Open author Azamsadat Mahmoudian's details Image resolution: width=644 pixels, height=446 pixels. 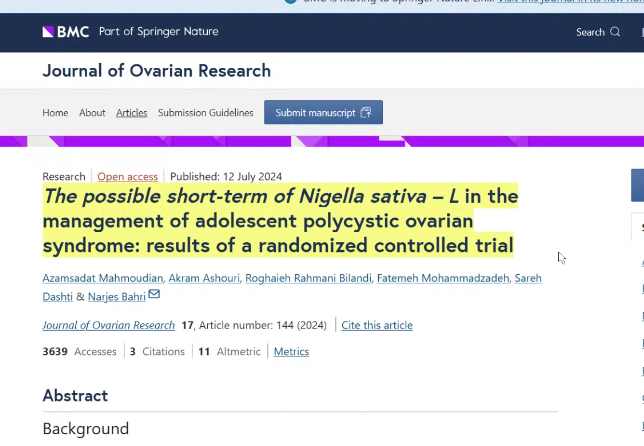click(101, 278)
